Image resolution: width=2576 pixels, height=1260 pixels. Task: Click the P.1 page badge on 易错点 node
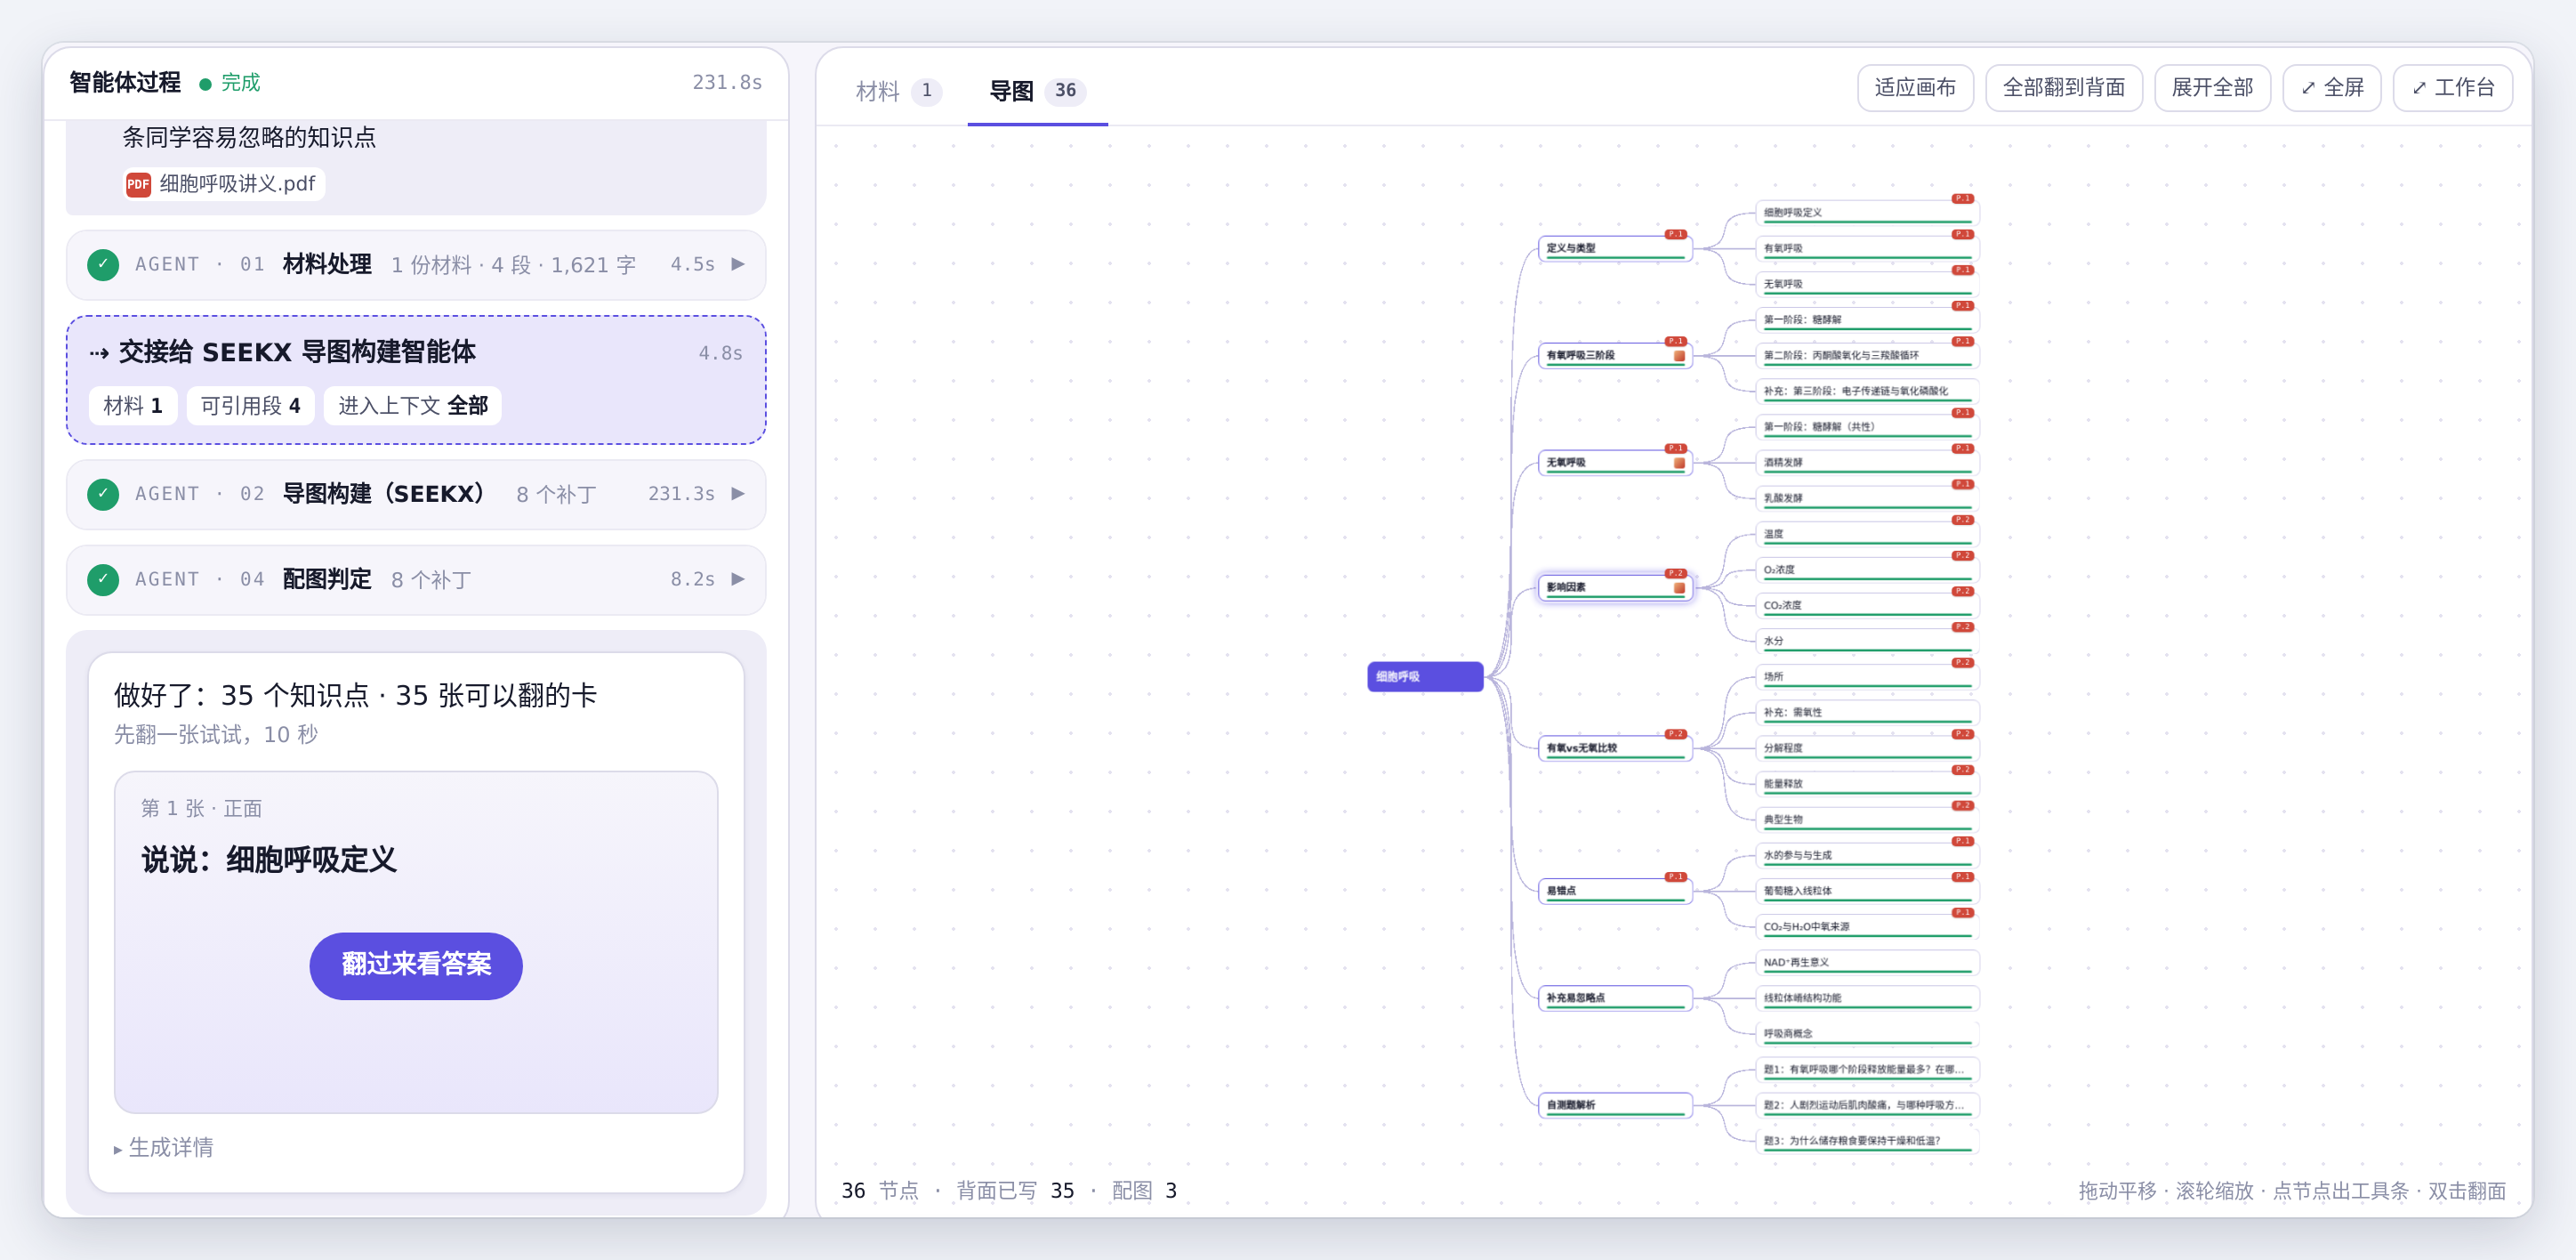click(1675, 877)
